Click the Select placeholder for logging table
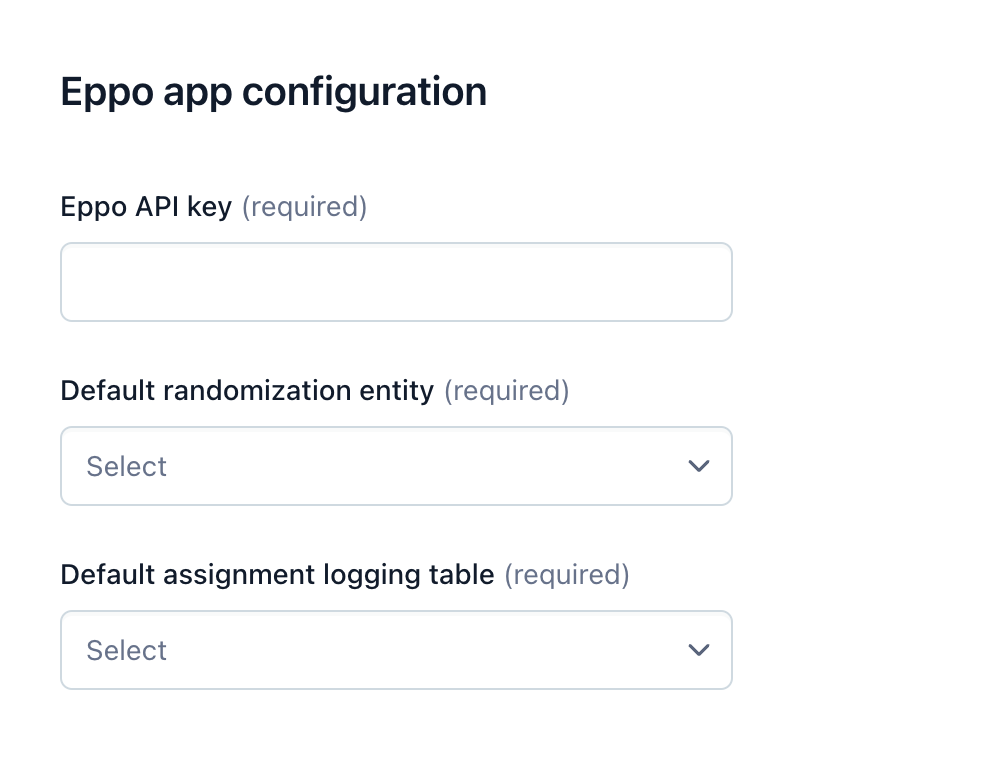Image resolution: width=992 pixels, height=768 pixels. [x=126, y=650]
